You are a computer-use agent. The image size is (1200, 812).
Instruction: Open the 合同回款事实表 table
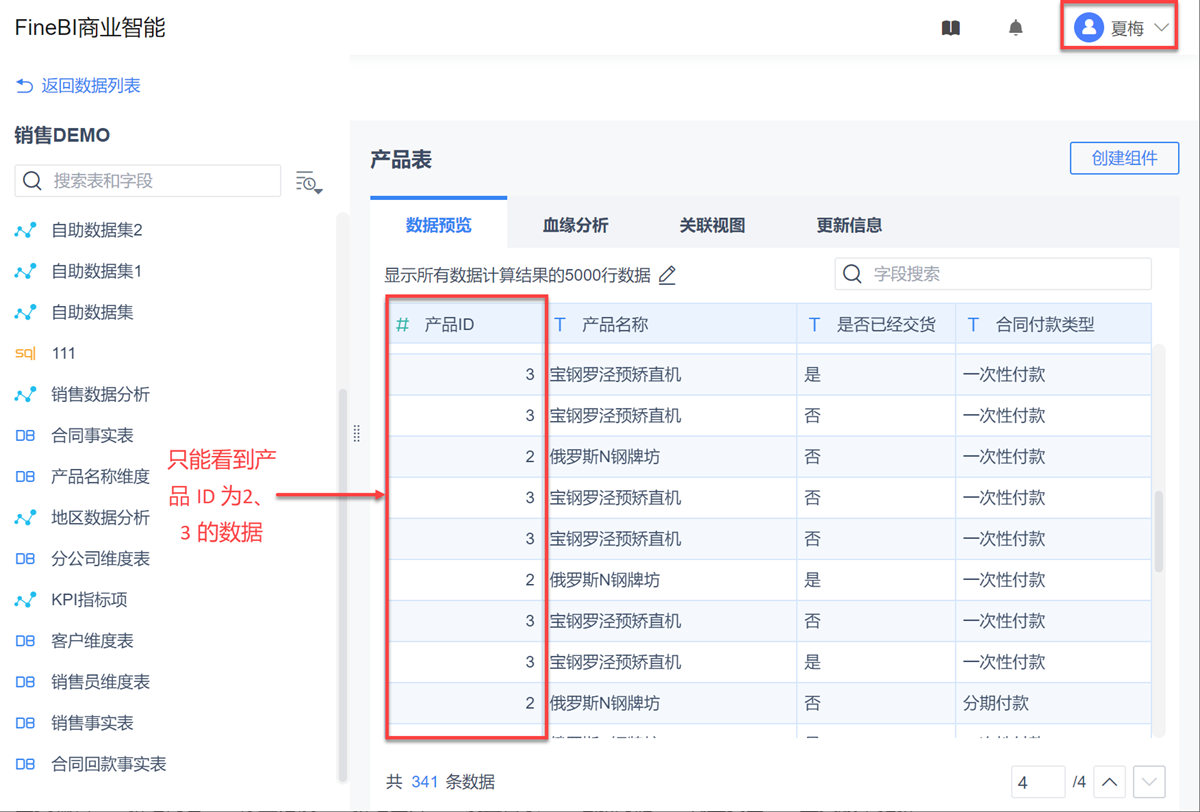108,764
